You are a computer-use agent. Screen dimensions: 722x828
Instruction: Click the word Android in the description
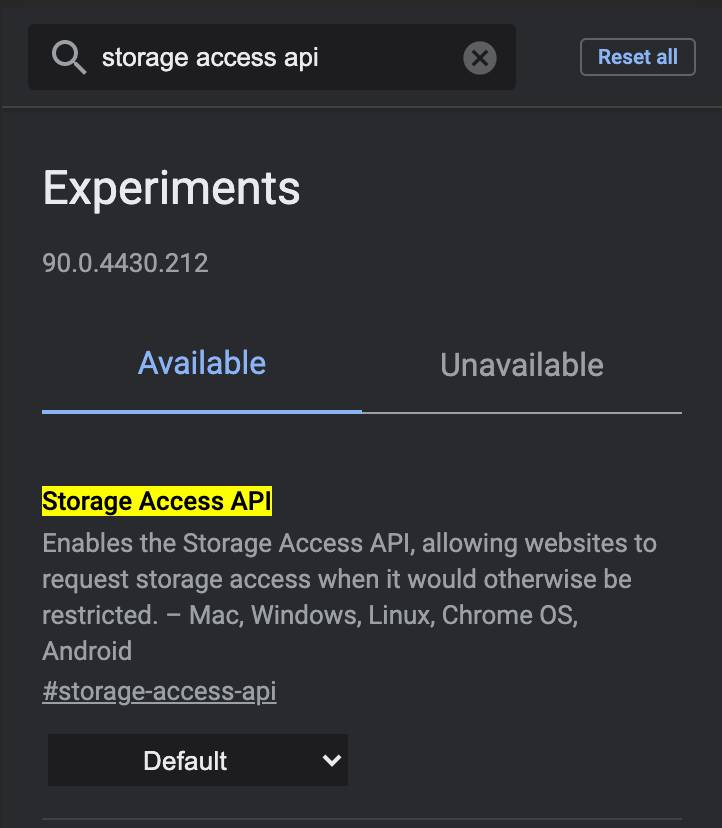(x=87, y=651)
